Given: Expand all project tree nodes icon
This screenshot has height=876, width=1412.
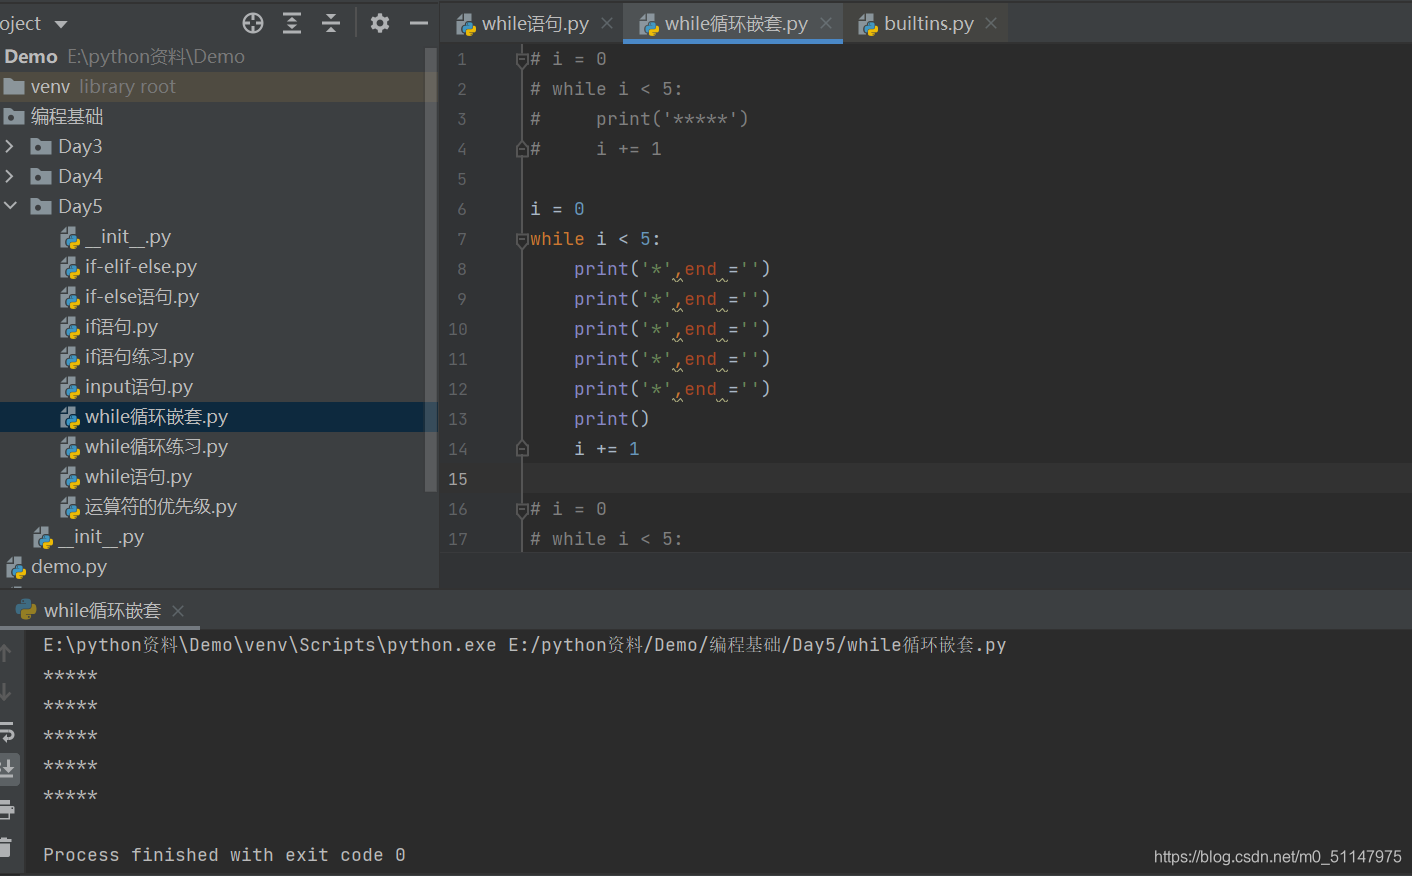Looking at the screenshot, I should tap(292, 23).
